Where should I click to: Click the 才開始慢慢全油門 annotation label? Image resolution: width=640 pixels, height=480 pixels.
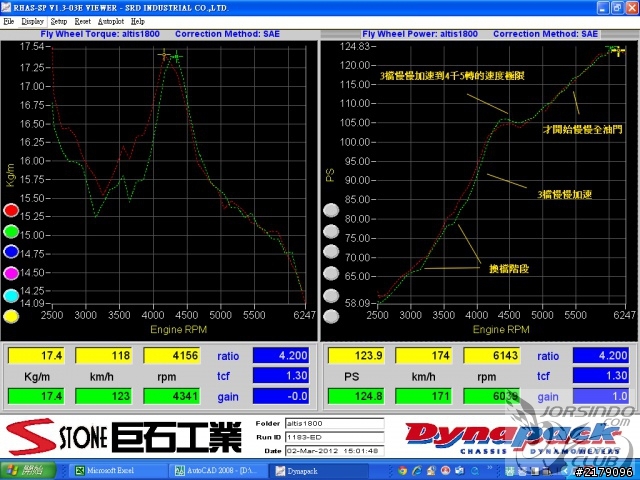point(582,130)
